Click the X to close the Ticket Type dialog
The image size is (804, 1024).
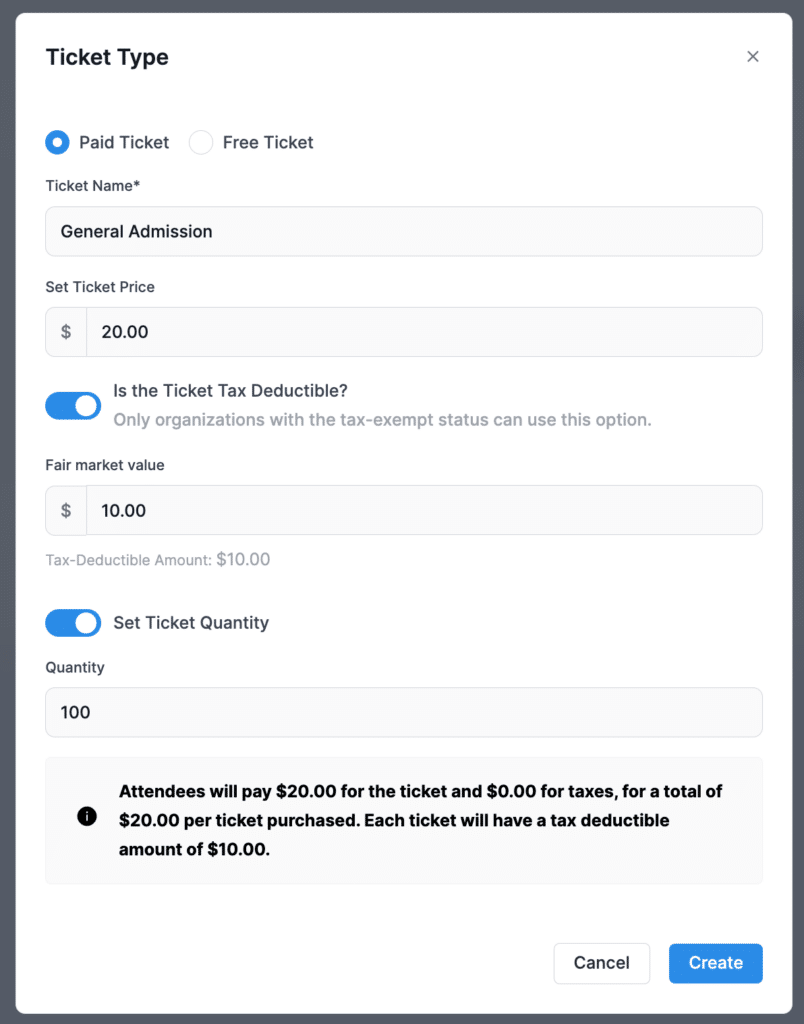pos(753,56)
